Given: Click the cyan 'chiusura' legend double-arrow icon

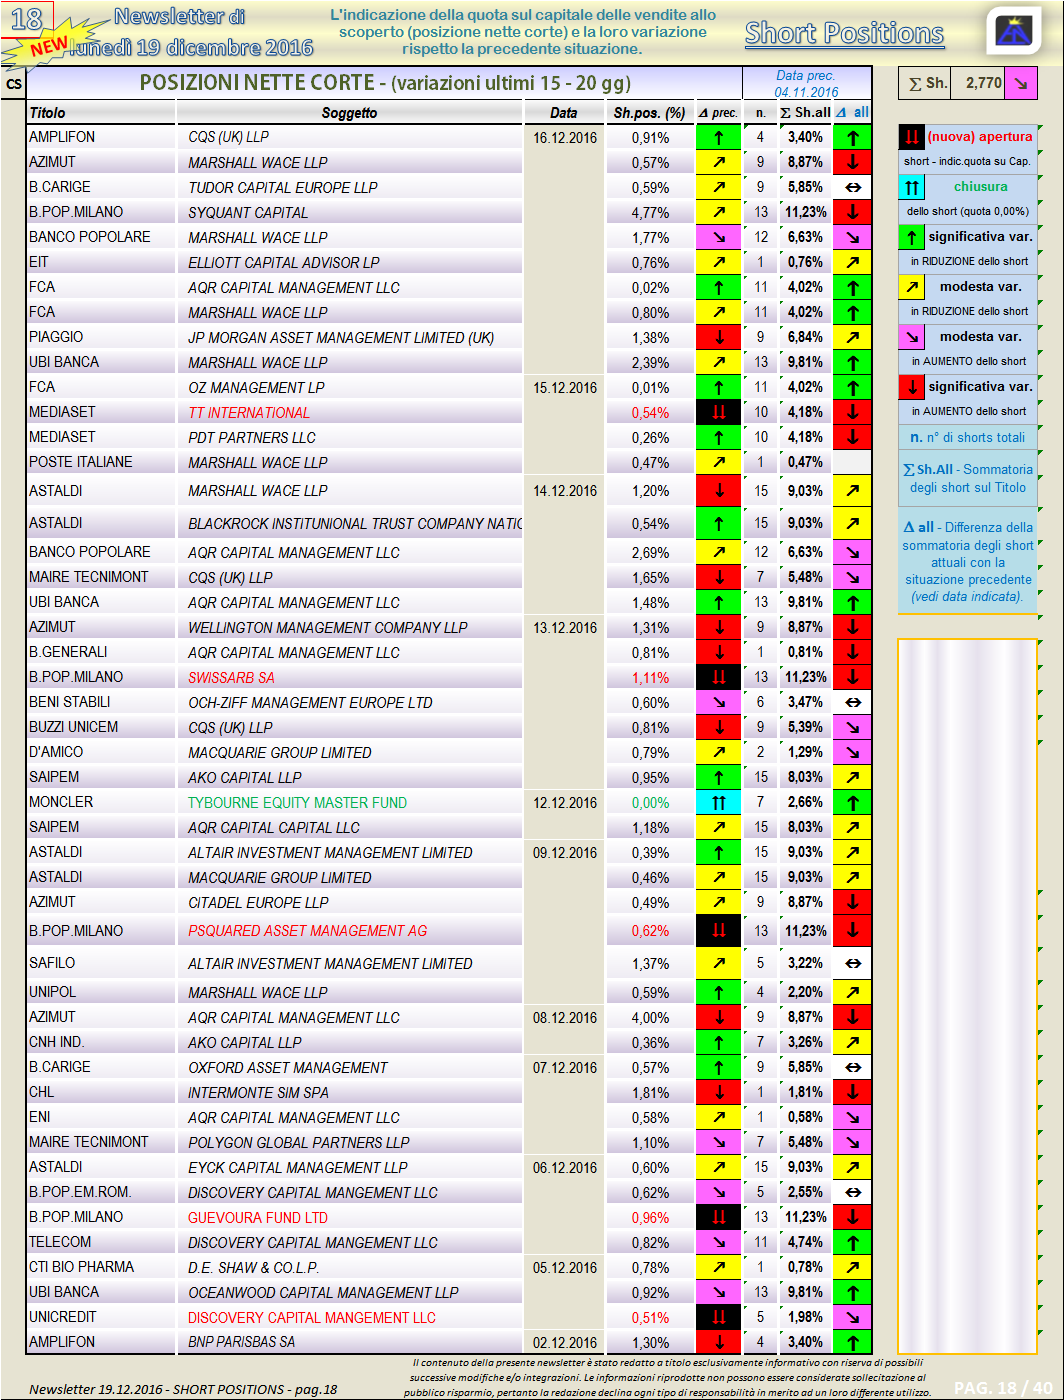Looking at the screenshot, I should tap(911, 187).
